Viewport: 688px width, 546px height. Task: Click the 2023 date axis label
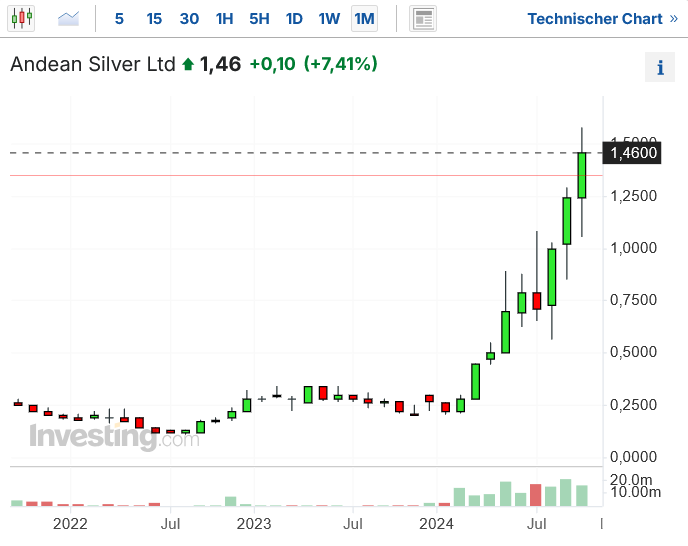click(x=254, y=524)
